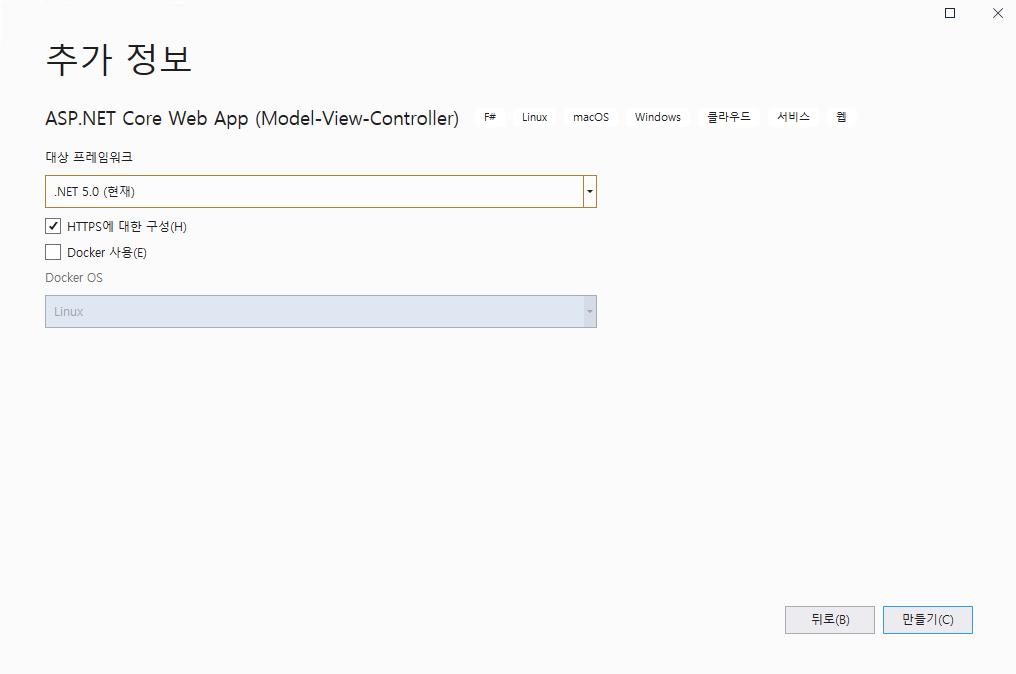Select the 웹 project type tag
Screen dimensions: 1016x674
pos(841,117)
